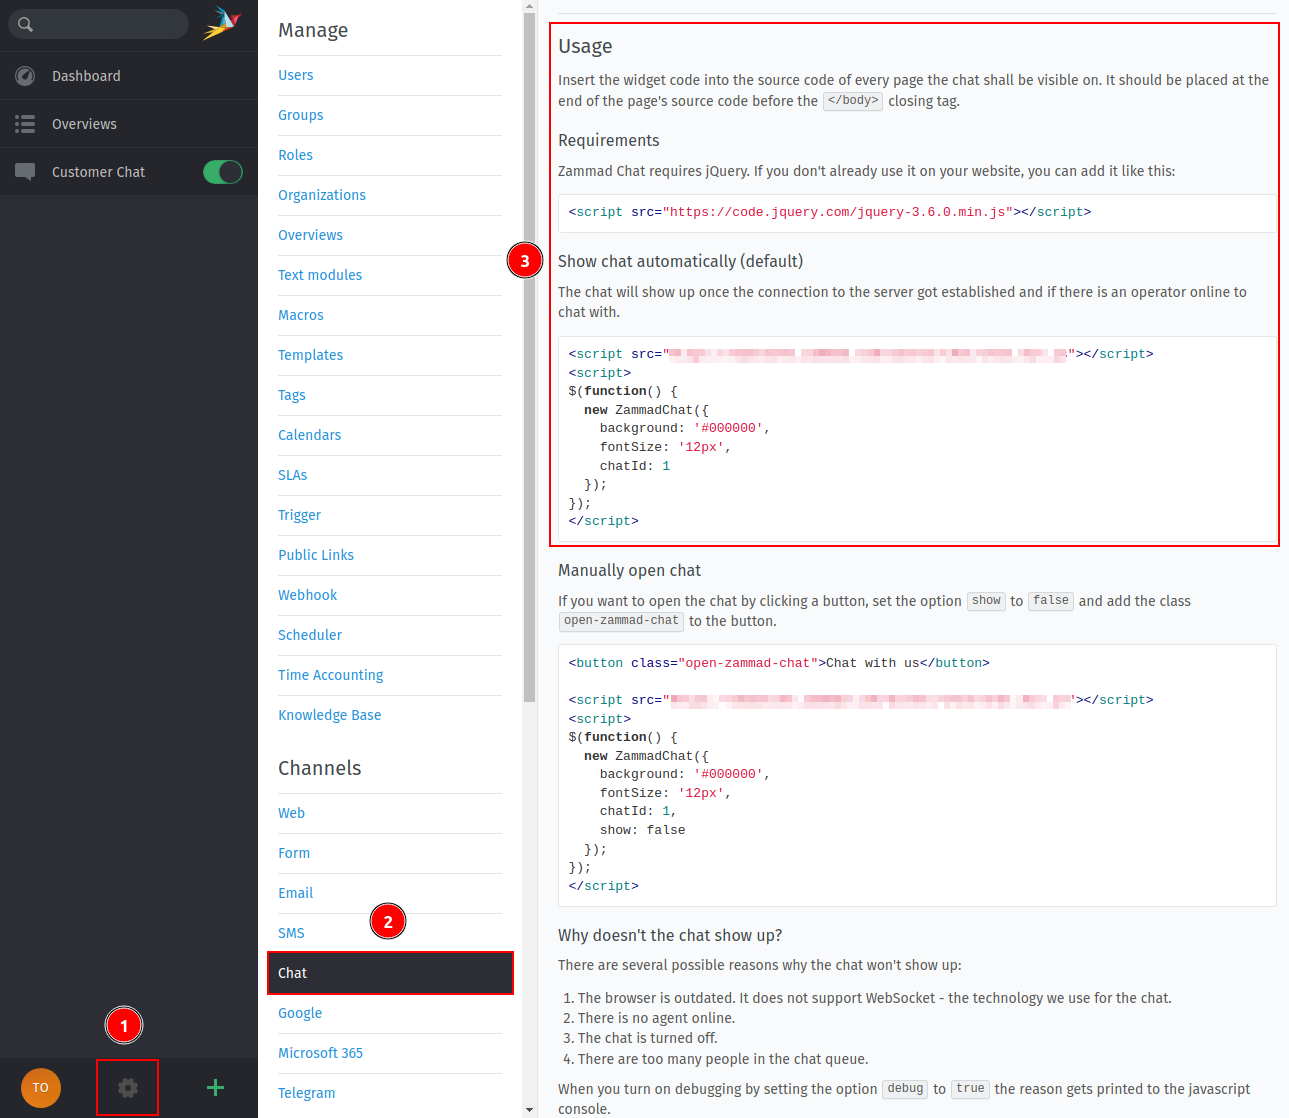Viewport: 1289px width, 1118px height.
Task: Click the jQuery script code line
Action: (x=830, y=212)
